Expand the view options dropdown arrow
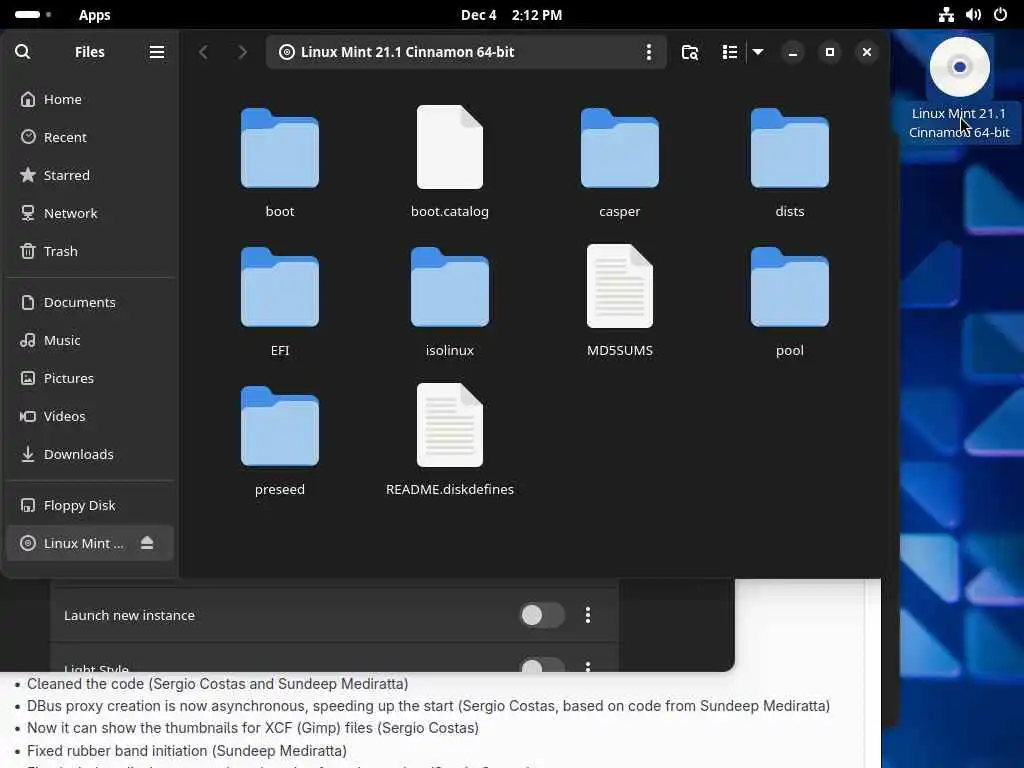The width and height of the screenshot is (1024, 768). (x=758, y=52)
